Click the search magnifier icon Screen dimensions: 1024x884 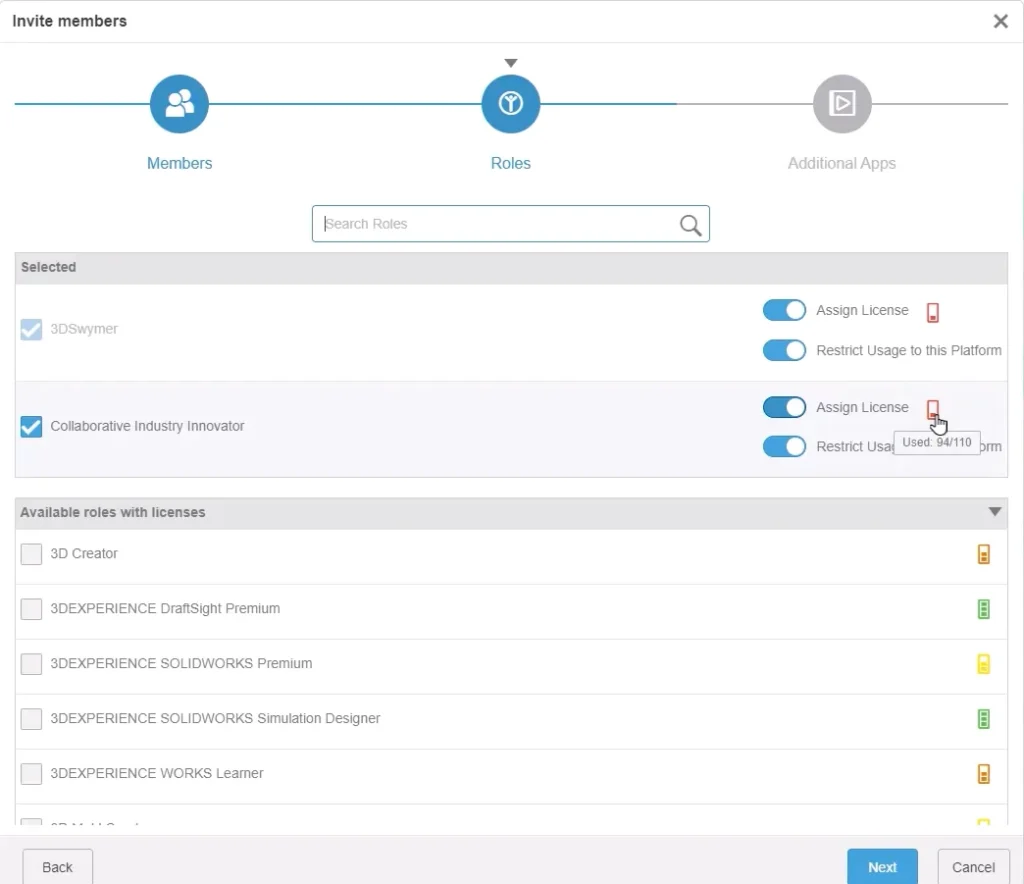tap(690, 225)
